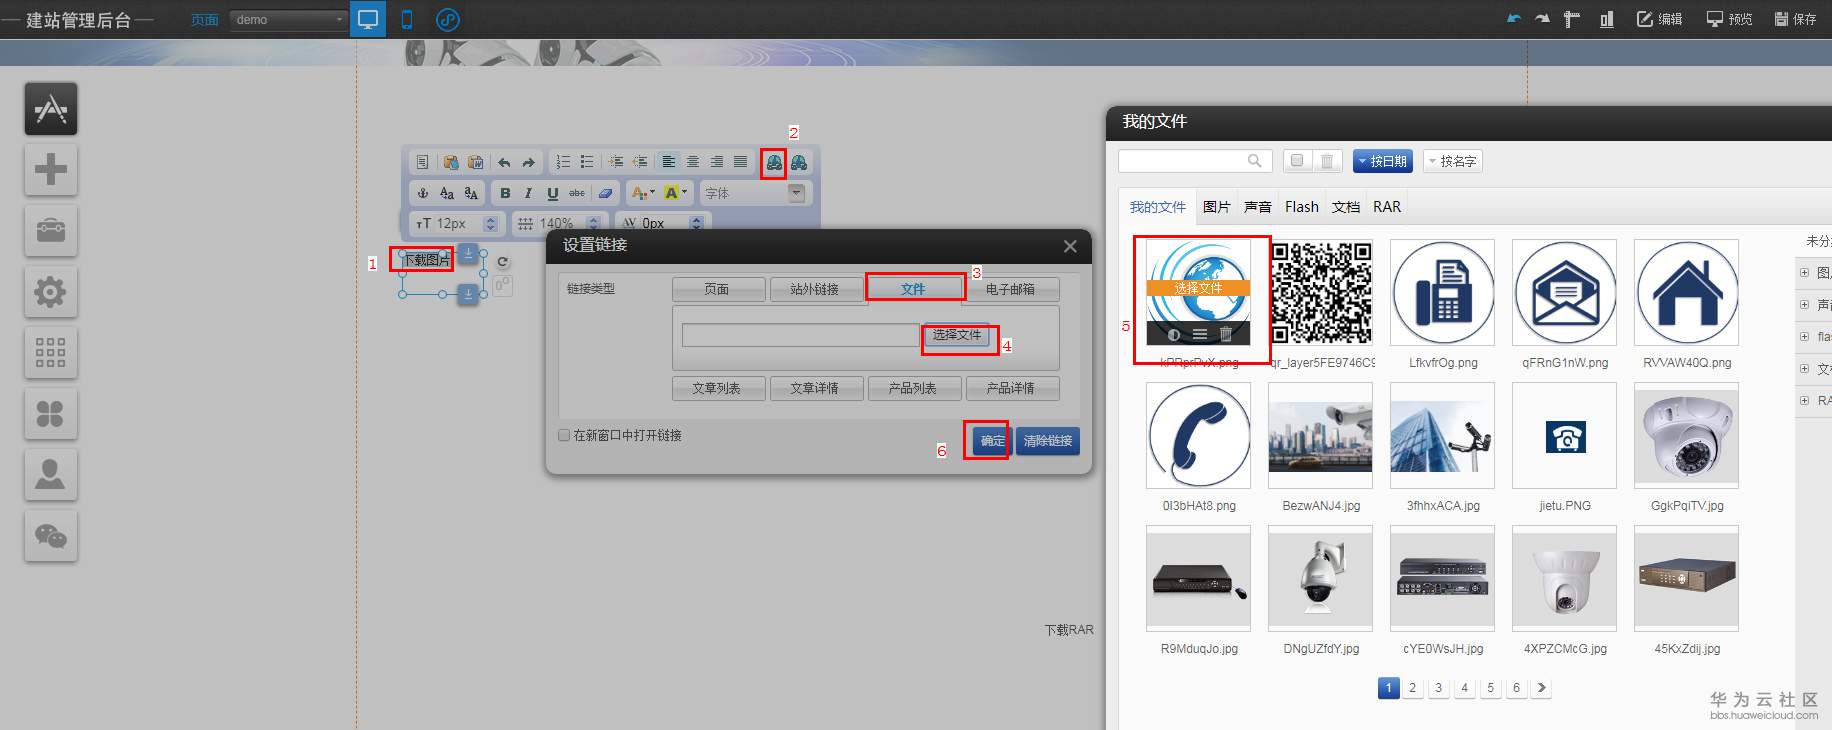Sort files by date
Screen dimensions: 1832x730
(1383, 161)
